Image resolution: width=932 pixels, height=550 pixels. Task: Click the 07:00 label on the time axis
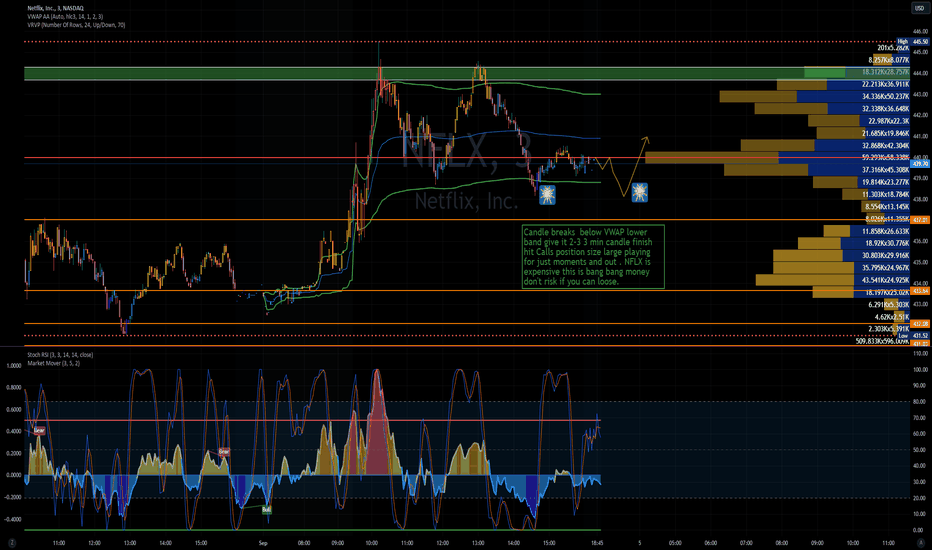(x=746, y=543)
